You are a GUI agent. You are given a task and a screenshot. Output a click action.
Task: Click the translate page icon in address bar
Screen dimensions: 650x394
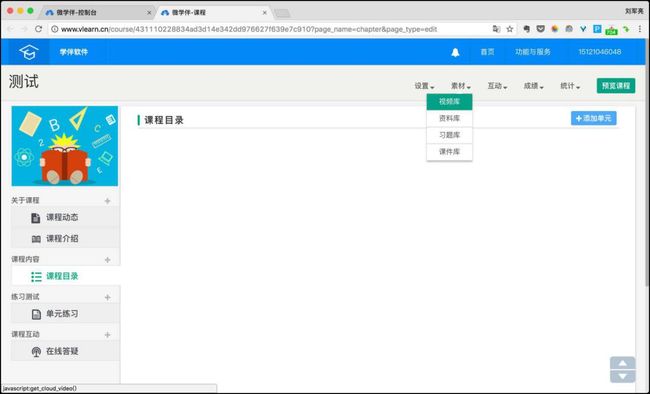(x=496, y=29)
